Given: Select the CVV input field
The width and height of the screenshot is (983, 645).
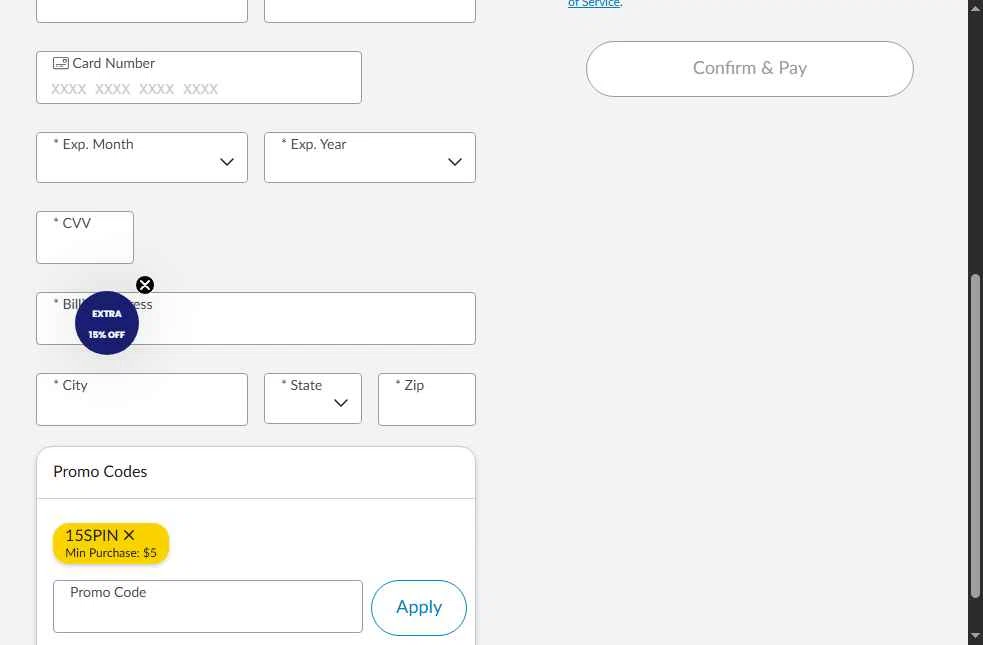Looking at the screenshot, I should click(x=85, y=238).
